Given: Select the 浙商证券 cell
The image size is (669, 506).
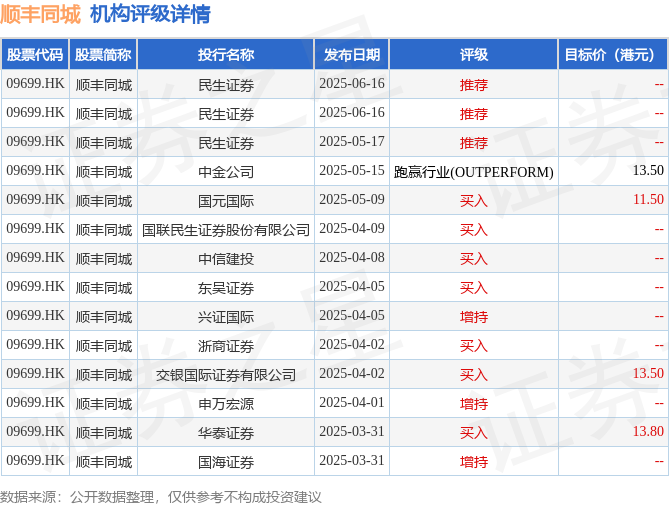Looking at the screenshot, I should pos(226,346).
